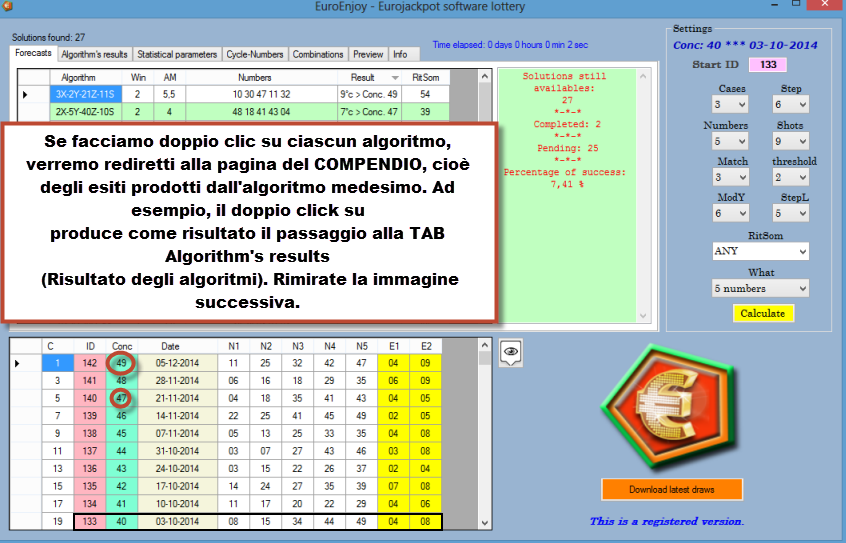Click the date cell 24-10-2014

point(178,469)
